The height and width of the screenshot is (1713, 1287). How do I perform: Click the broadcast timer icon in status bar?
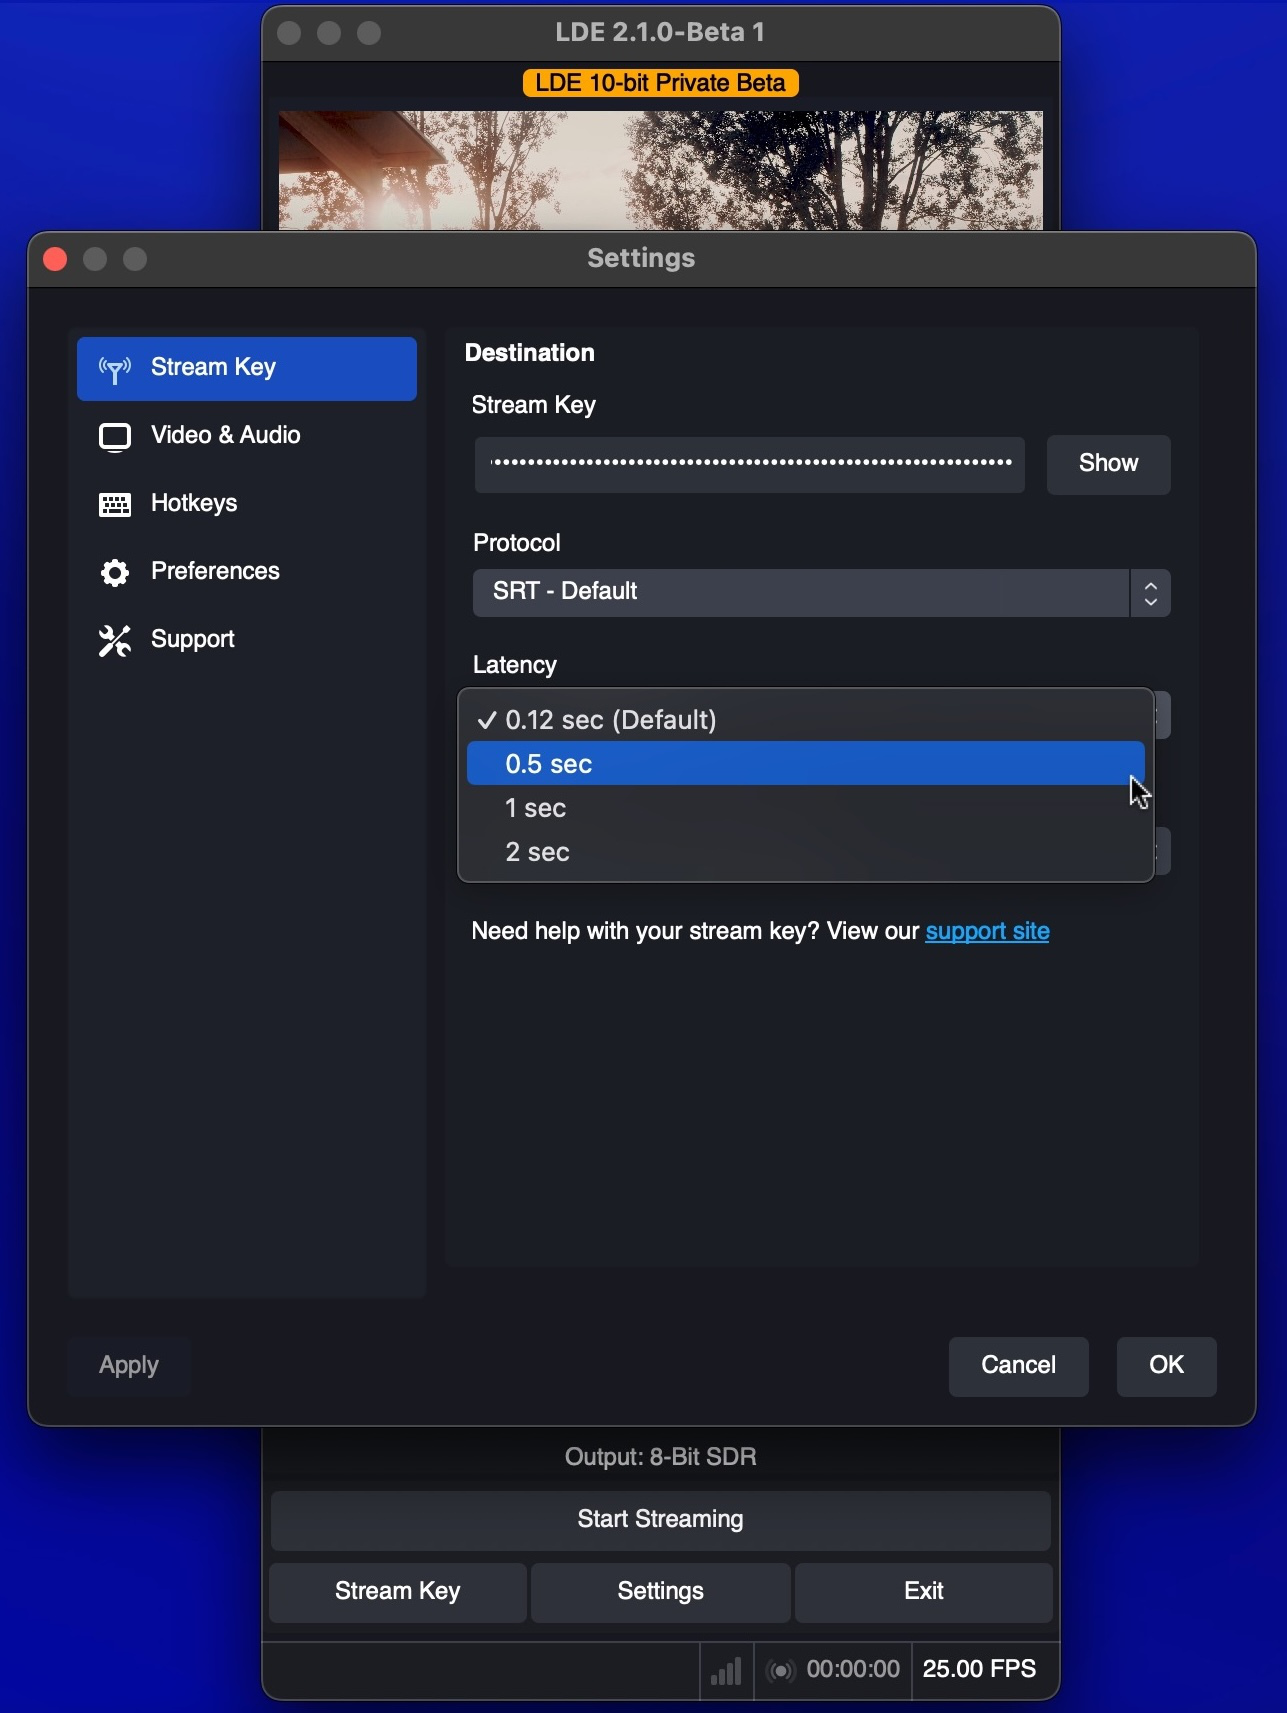coord(780,1671)
